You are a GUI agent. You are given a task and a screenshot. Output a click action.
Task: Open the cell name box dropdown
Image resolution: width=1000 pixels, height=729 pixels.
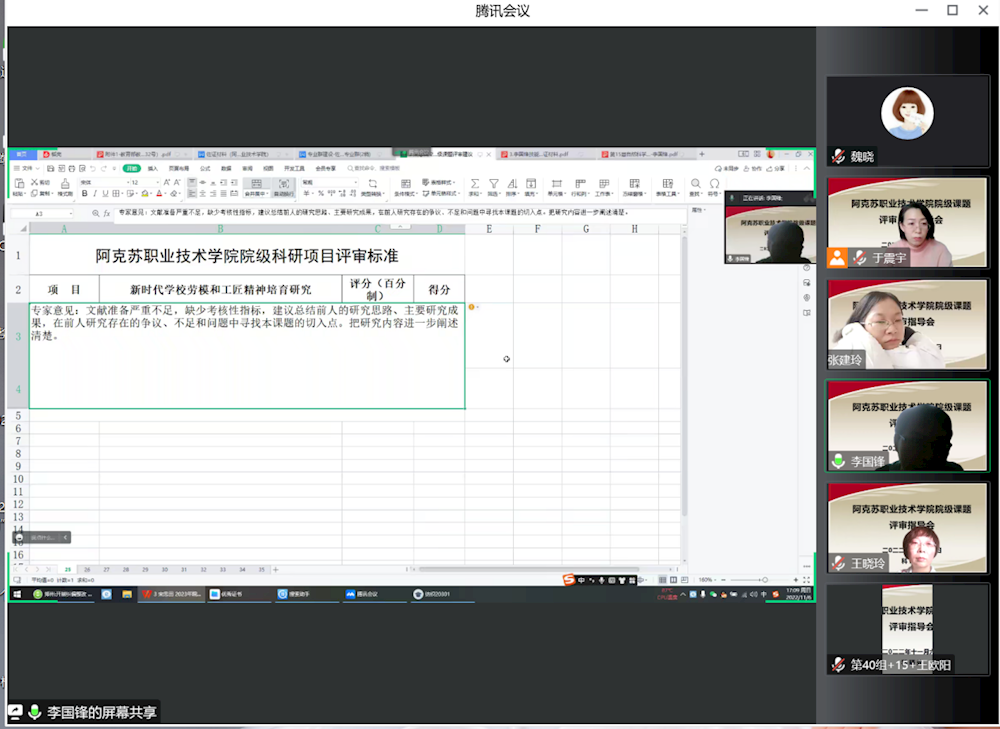(71, 214)
